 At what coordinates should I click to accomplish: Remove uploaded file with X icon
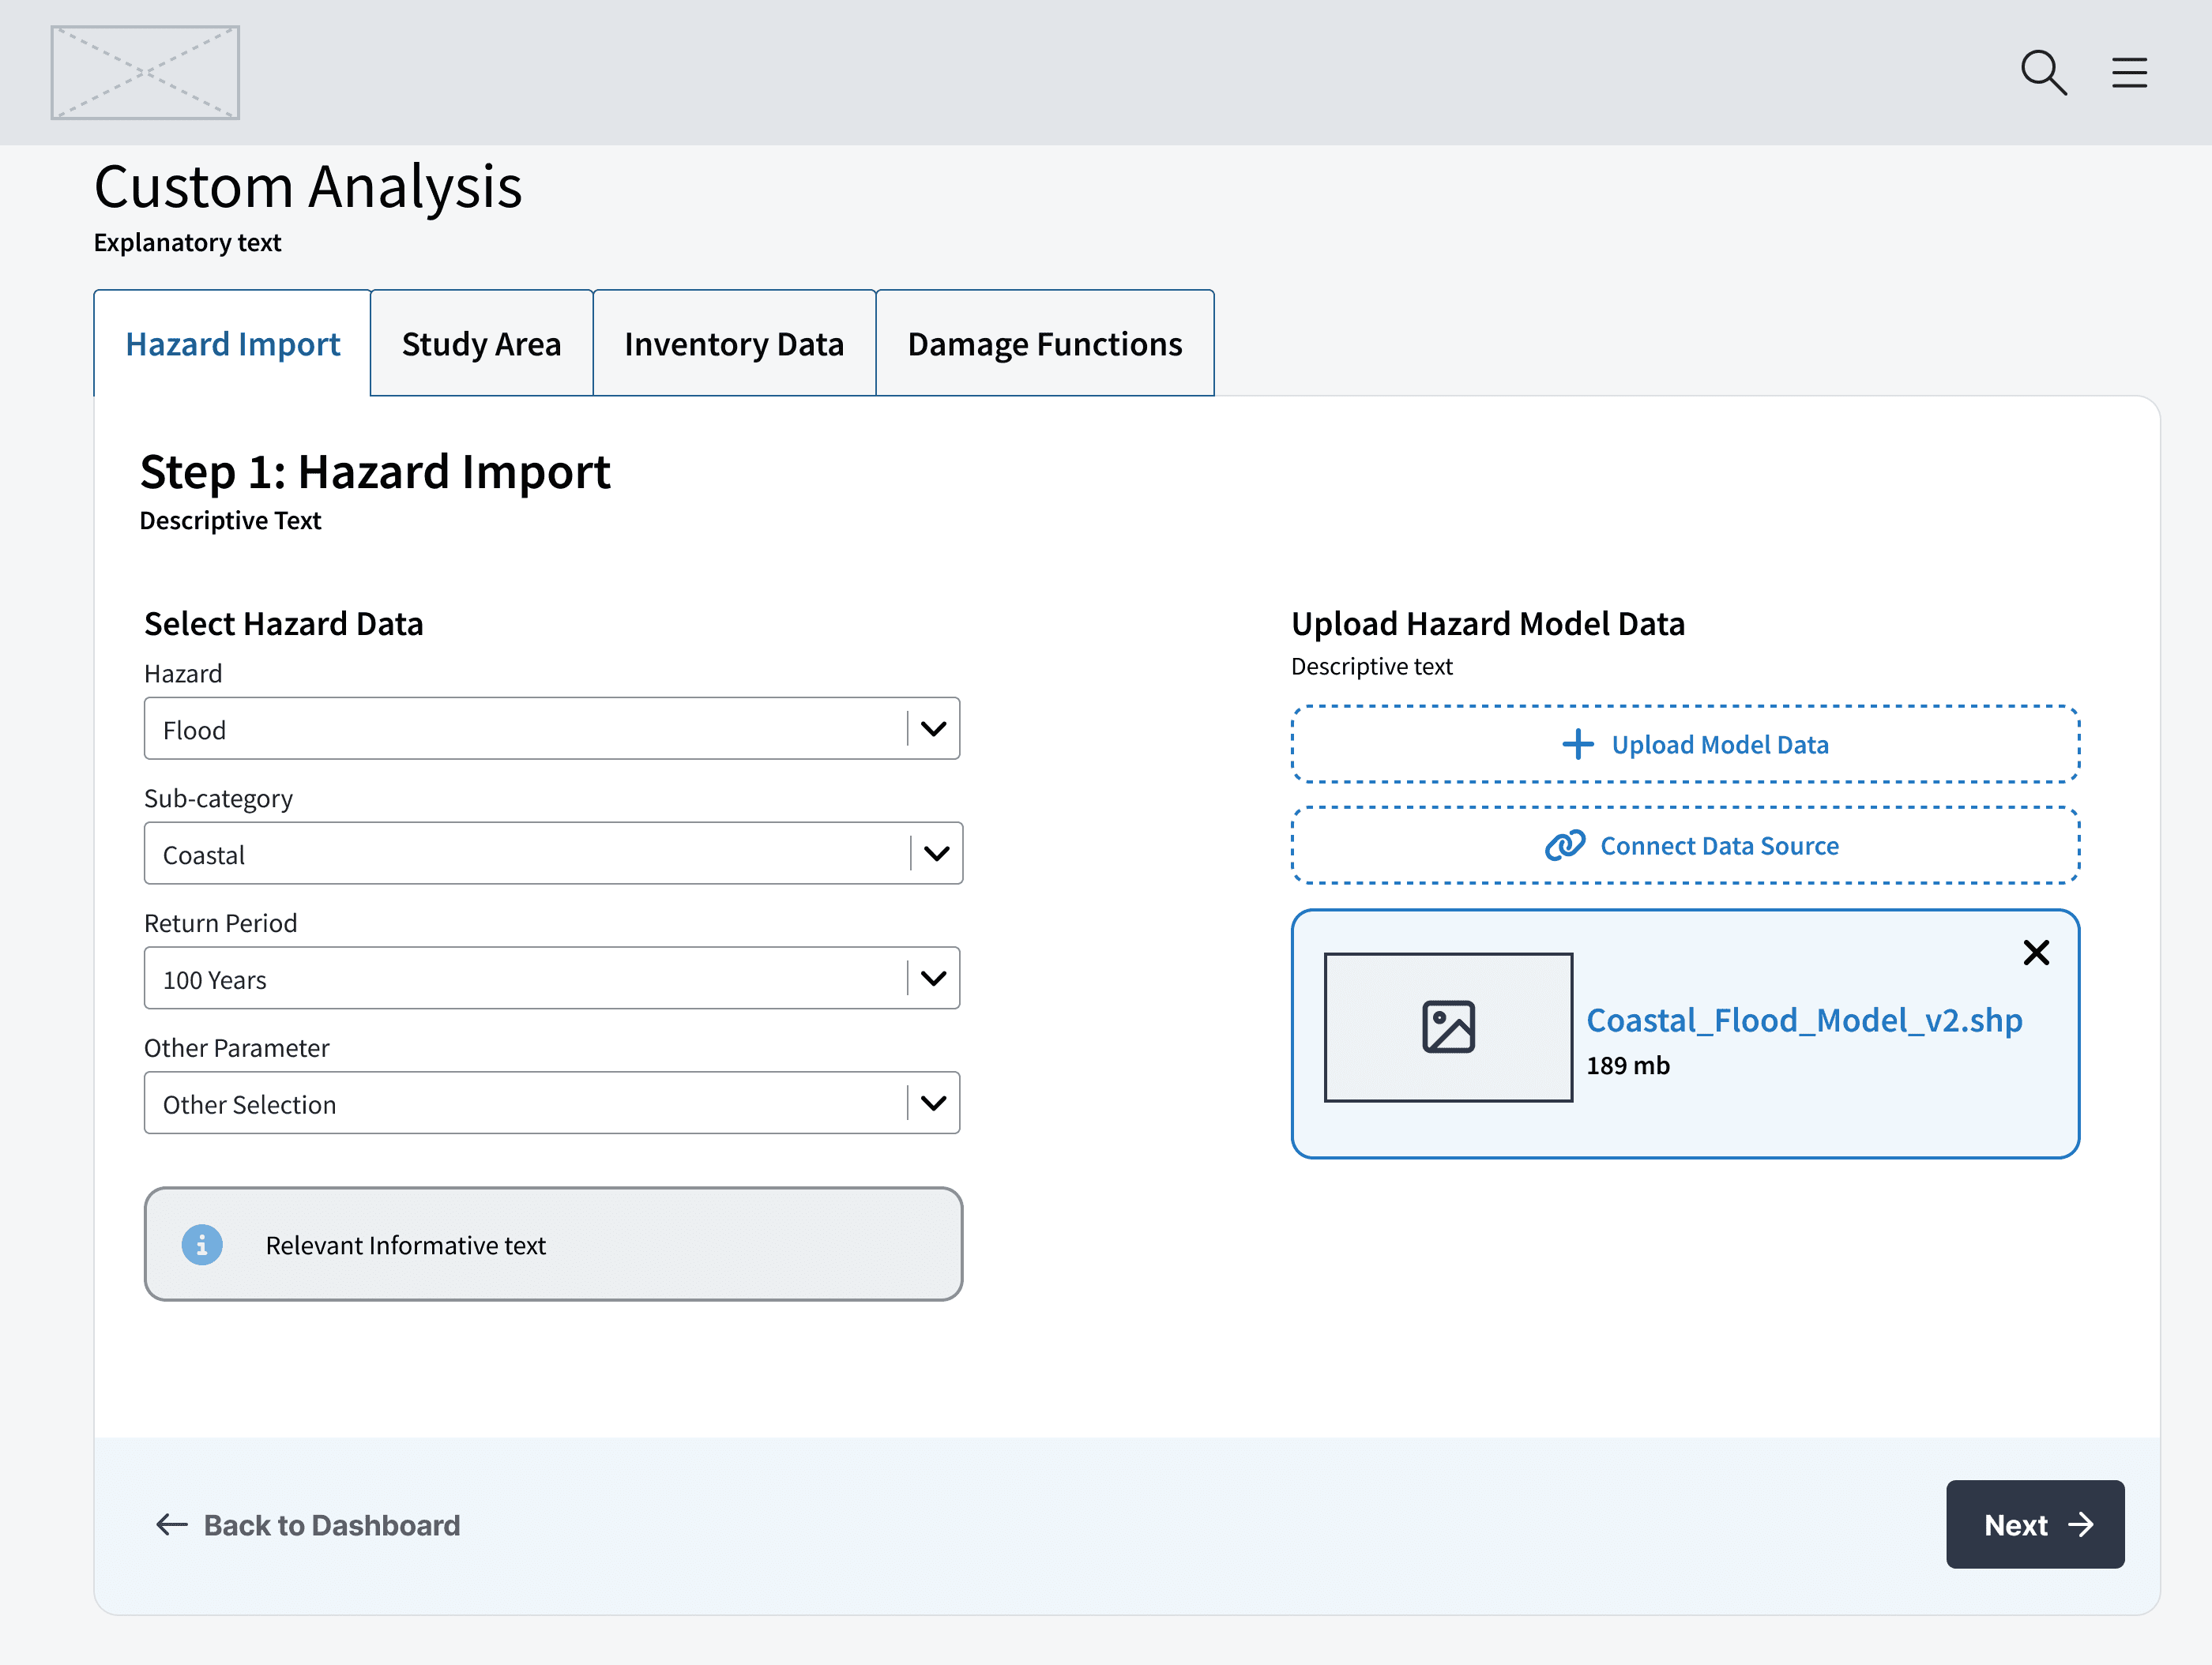tap(2036, 952)
